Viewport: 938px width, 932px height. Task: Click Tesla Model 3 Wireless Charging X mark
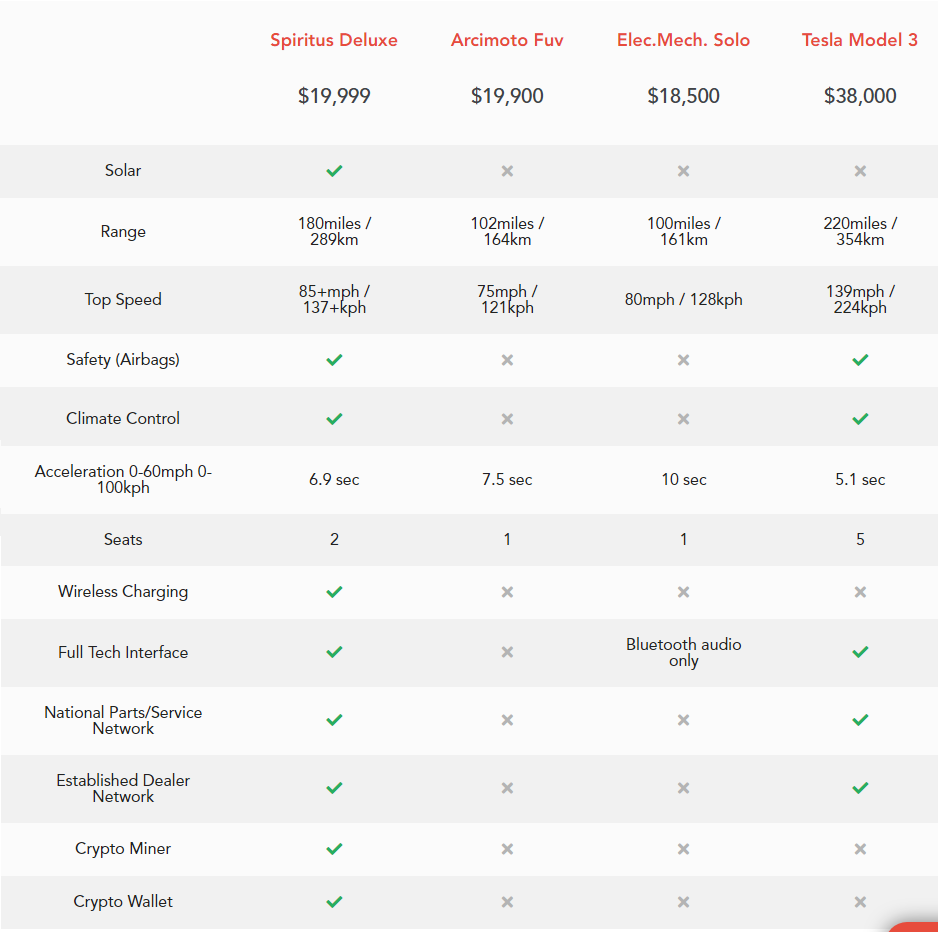click(860, 592)
